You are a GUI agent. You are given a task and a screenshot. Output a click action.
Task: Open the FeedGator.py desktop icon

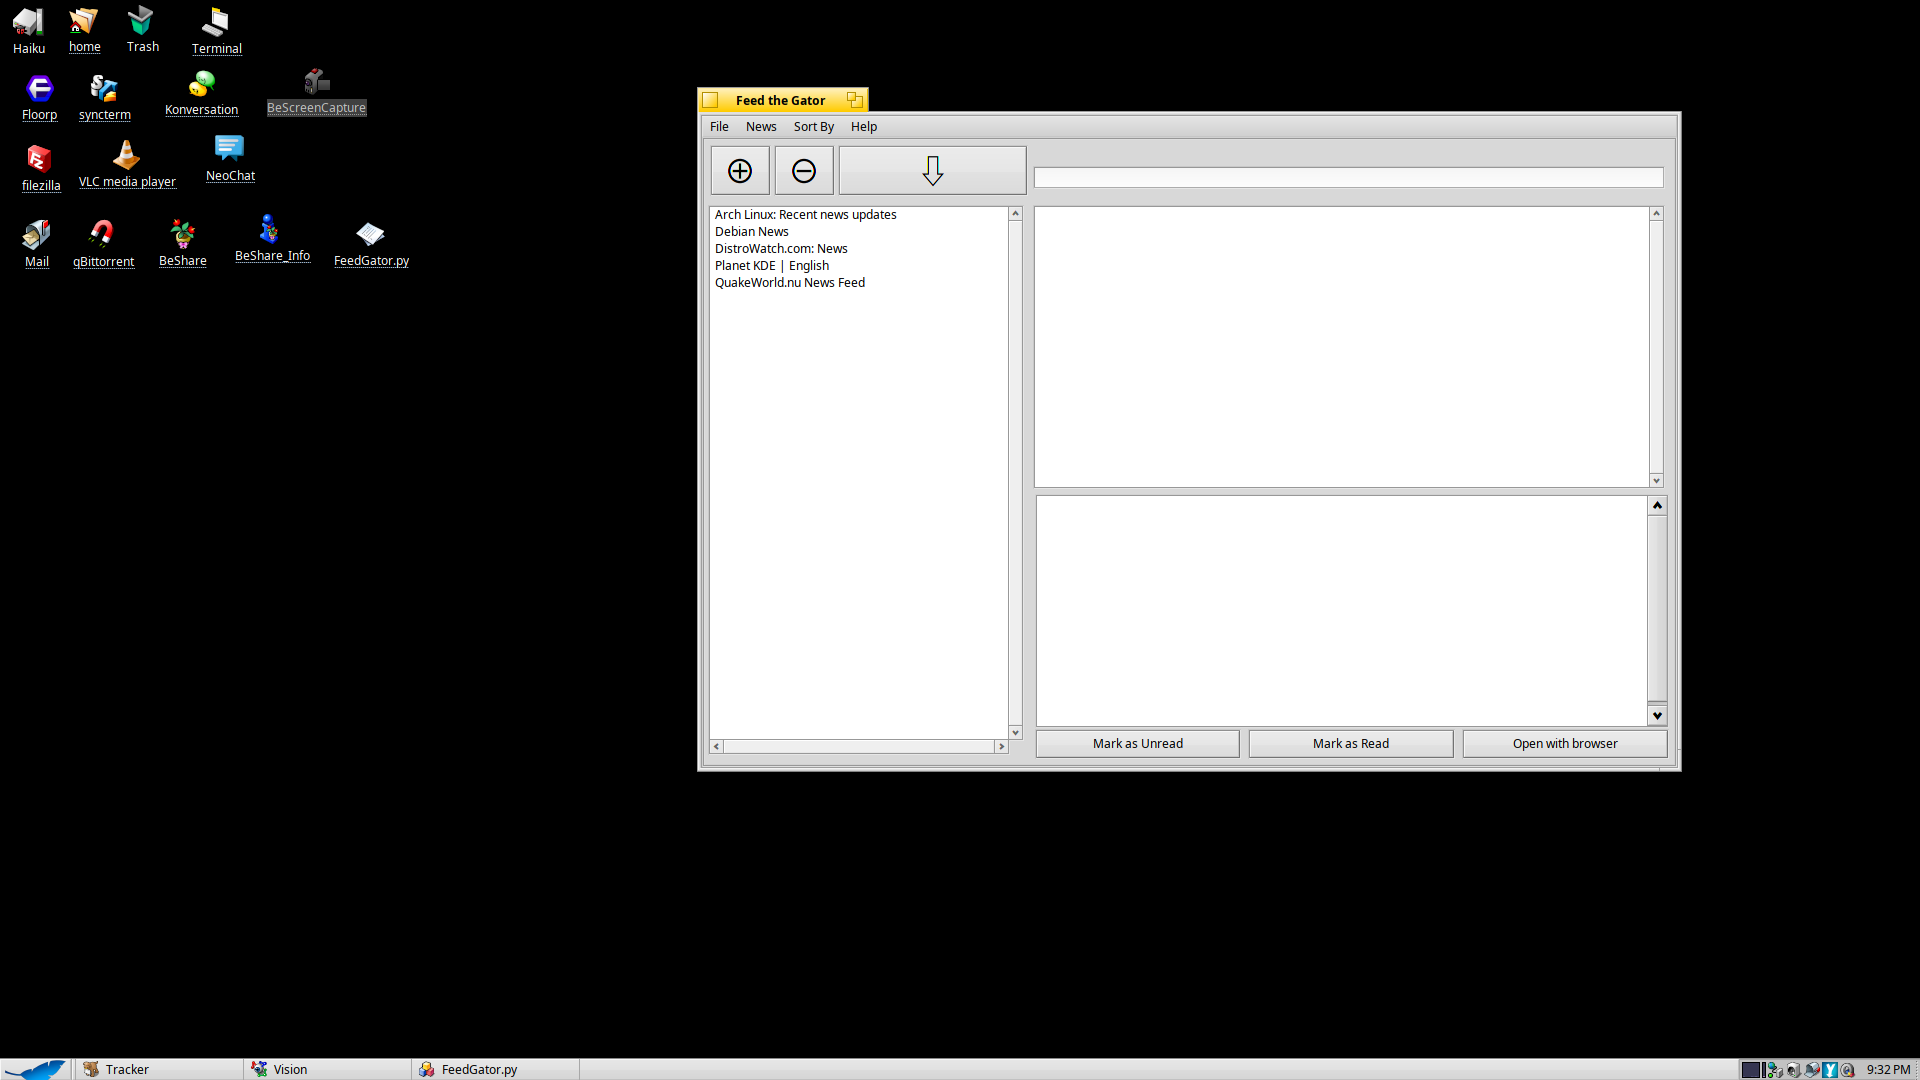tap(370, 235)
